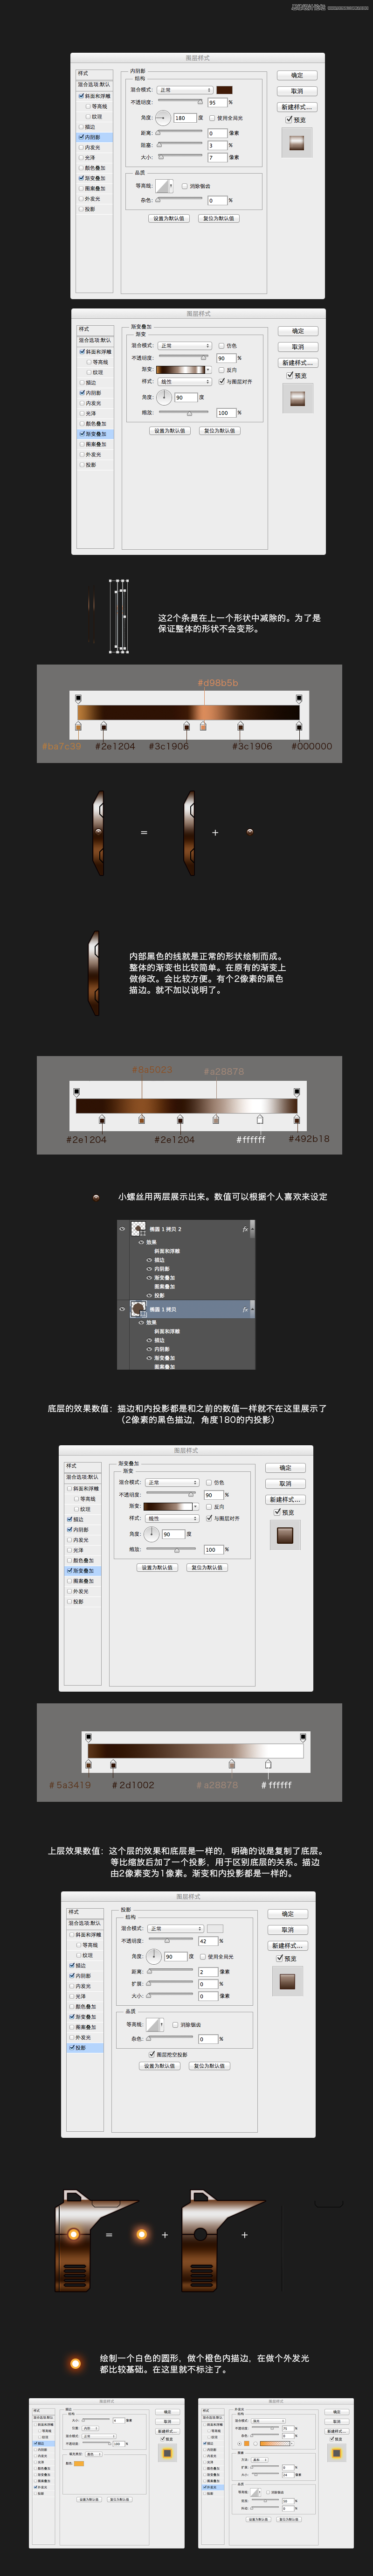Click 复位为默认值 in 内阴影 dialog

[218, 218]
